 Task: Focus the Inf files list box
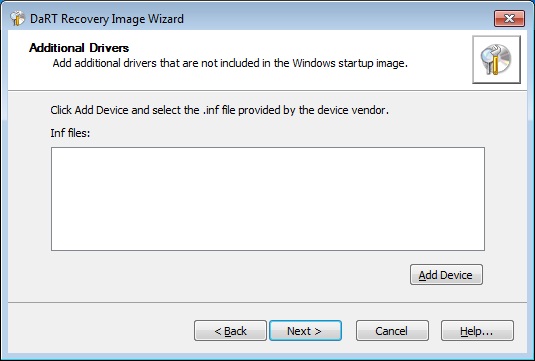pos(268,199)
